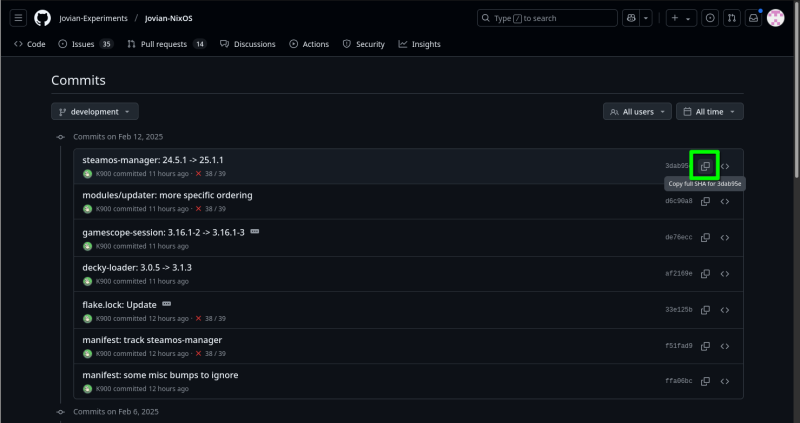Browse repository at commit d6c90a8
This screenshot has width=800, height=423.
click(725, 202)
